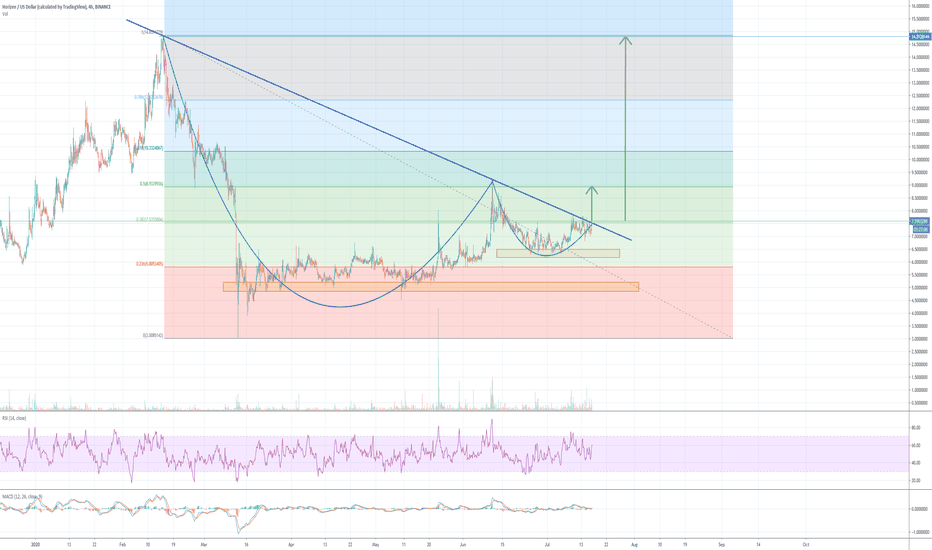Image resolution: width=932 pixels, height=550 pixels.
Task: Select the 0.5 Fibonacci level label
Action: tap(152, 184)
